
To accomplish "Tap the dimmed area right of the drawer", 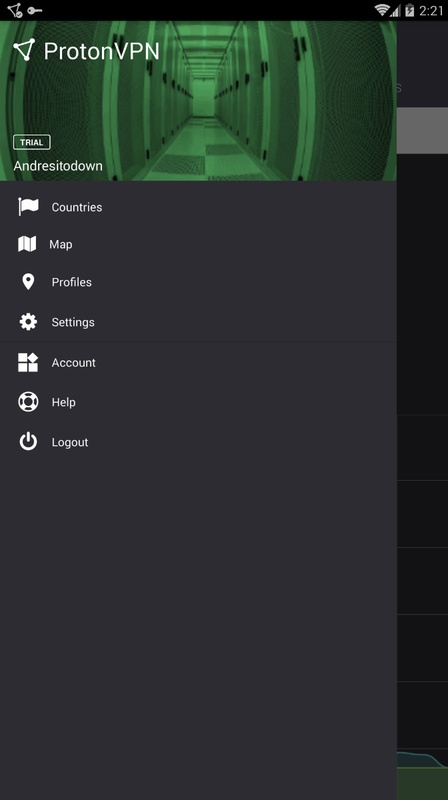I will [x=422, y=408].
